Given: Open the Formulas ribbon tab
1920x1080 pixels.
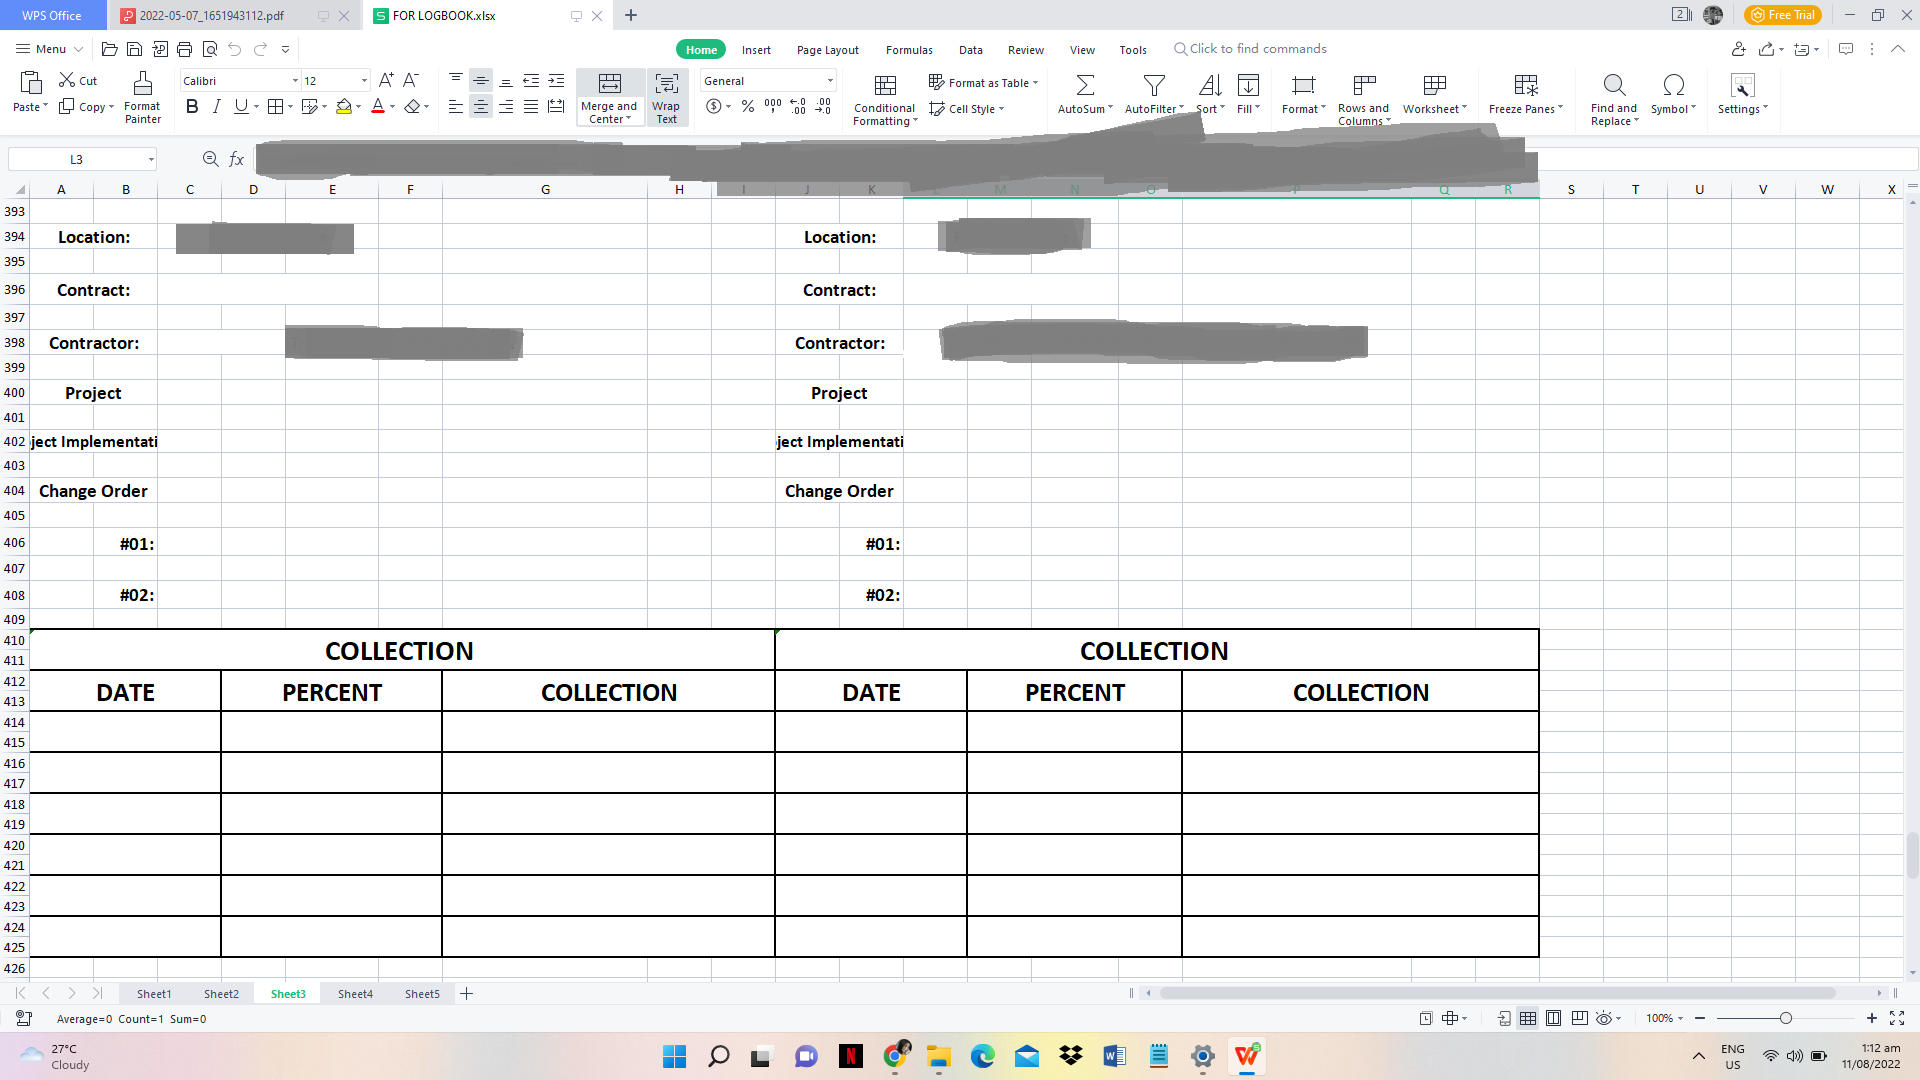Looking at the screenshot, I should [908, 50].
